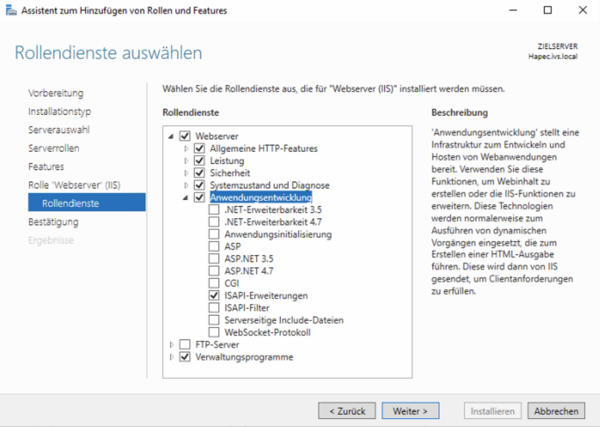Tick the ASP checkbox
This screenshot has height=427, width=600.
point(214,246)
